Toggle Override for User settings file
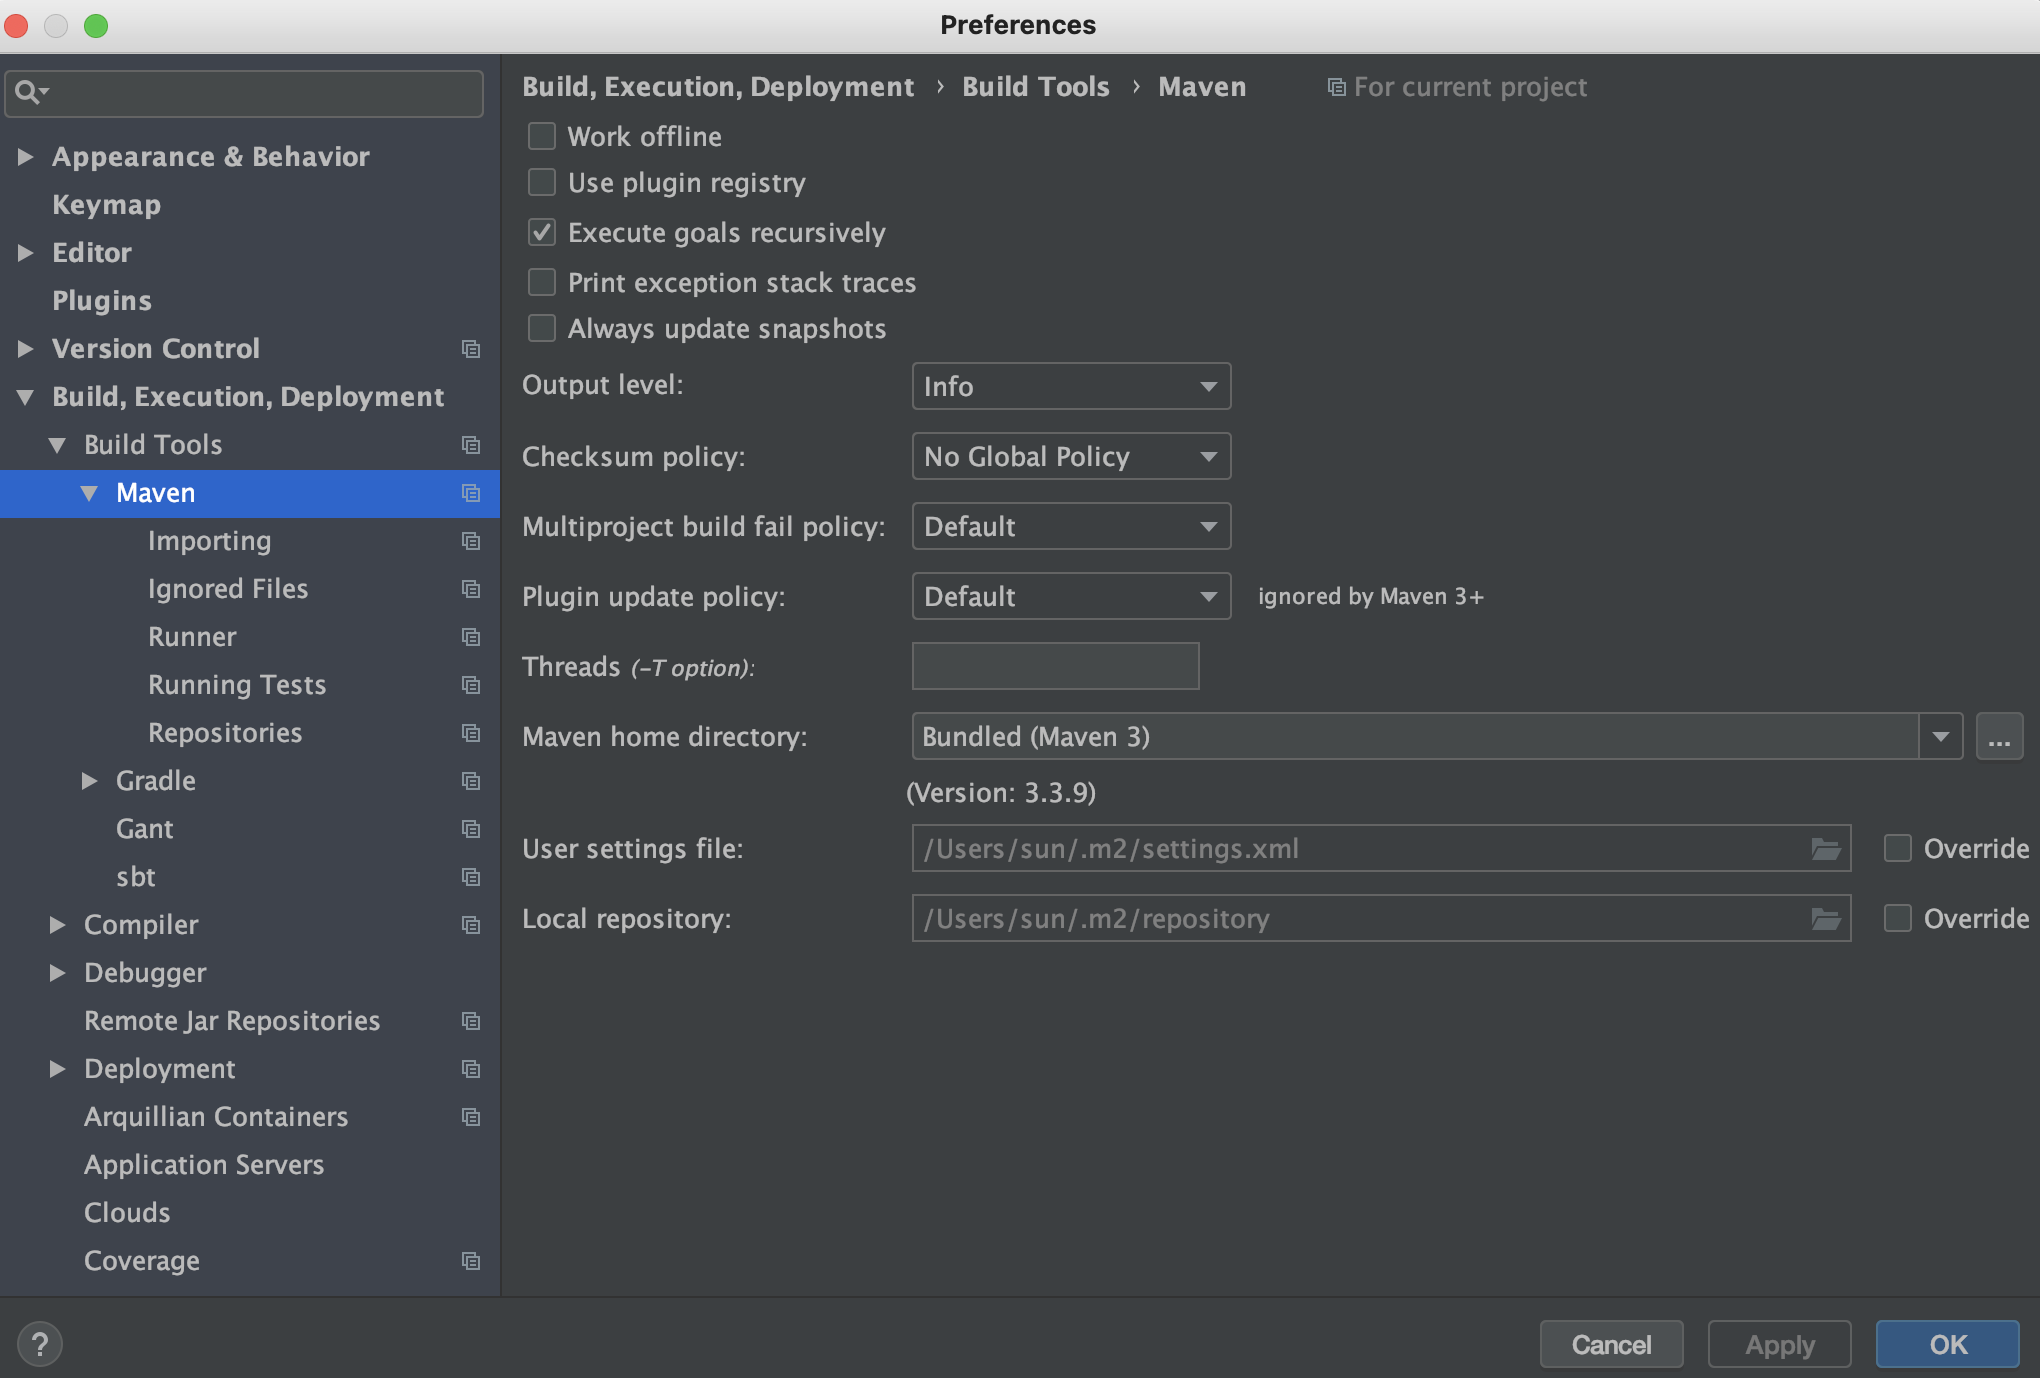Screen dimensions: 2040x1378 pyautogui.click(x=1897, y=849)
